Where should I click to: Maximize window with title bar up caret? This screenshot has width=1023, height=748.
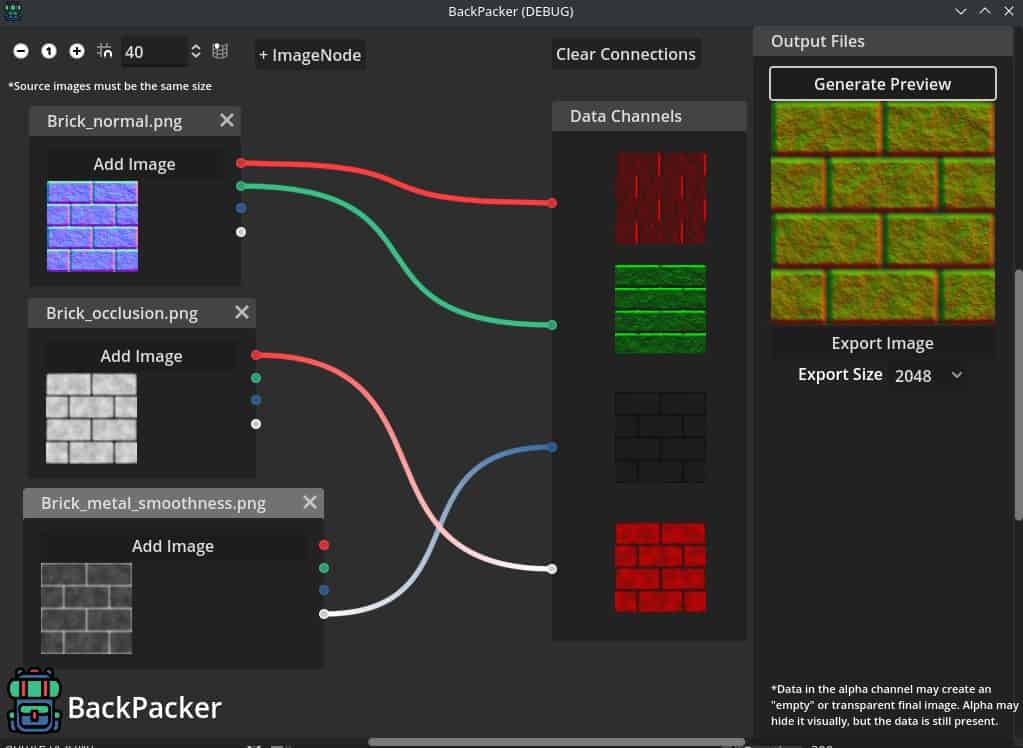click(985, 11)
